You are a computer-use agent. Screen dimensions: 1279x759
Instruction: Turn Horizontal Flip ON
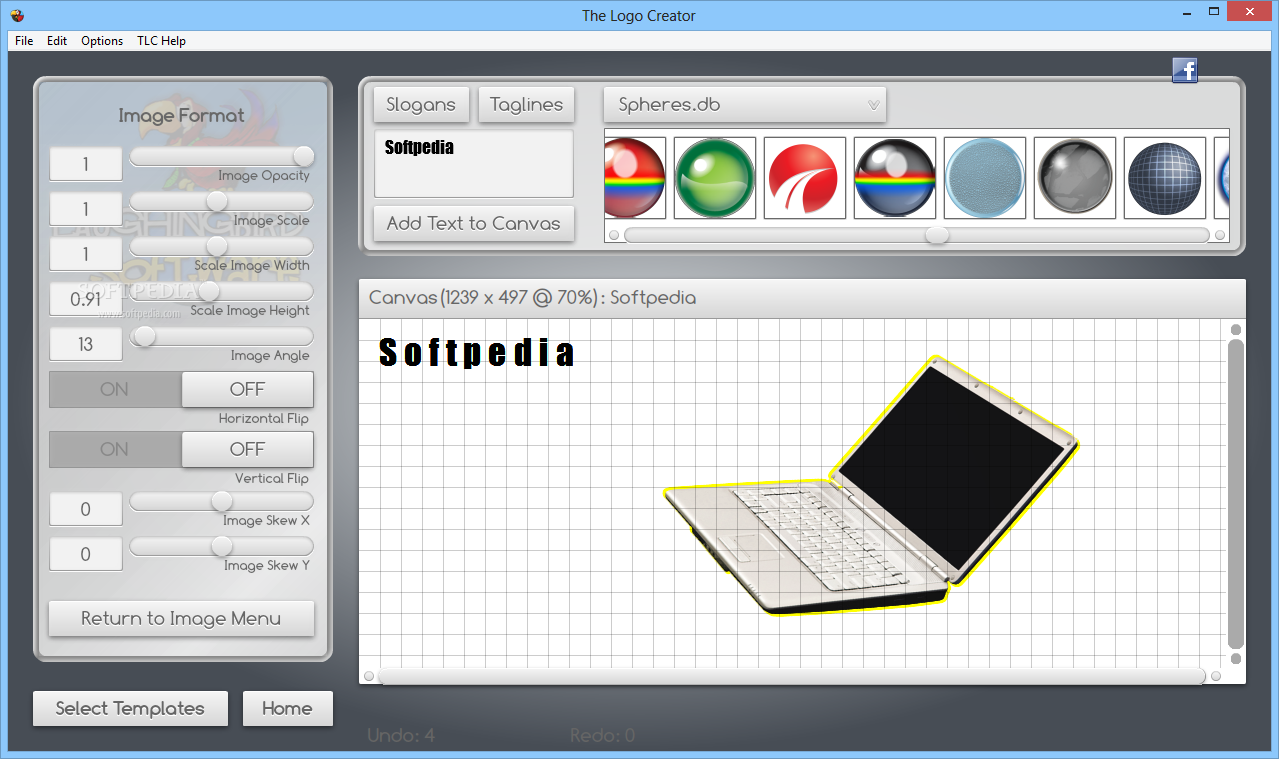pyautogui.click(x=115, y=389)
